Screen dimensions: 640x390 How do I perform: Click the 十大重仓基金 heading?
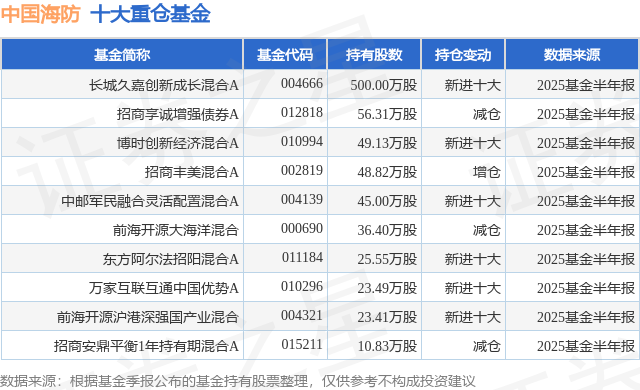coord(150,14)
